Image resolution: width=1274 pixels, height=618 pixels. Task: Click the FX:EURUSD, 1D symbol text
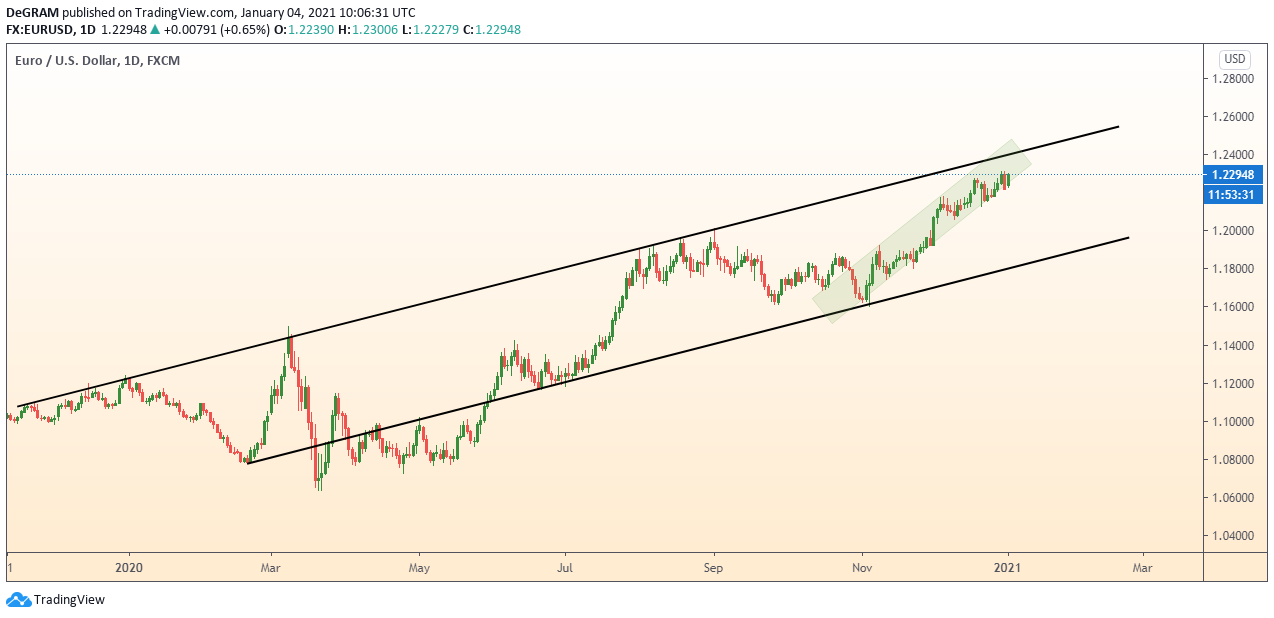pyautogui.click(x=49, y=29)
